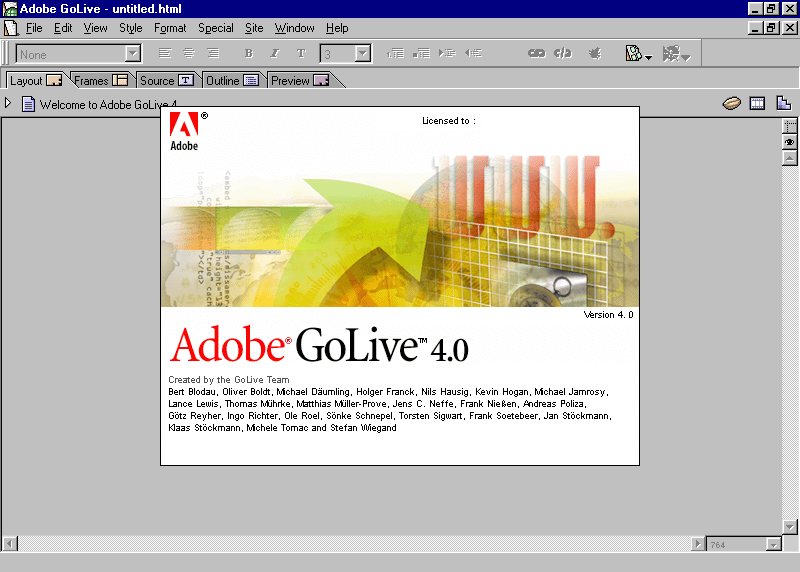Switch to the Outline tab

coord(232,81)
